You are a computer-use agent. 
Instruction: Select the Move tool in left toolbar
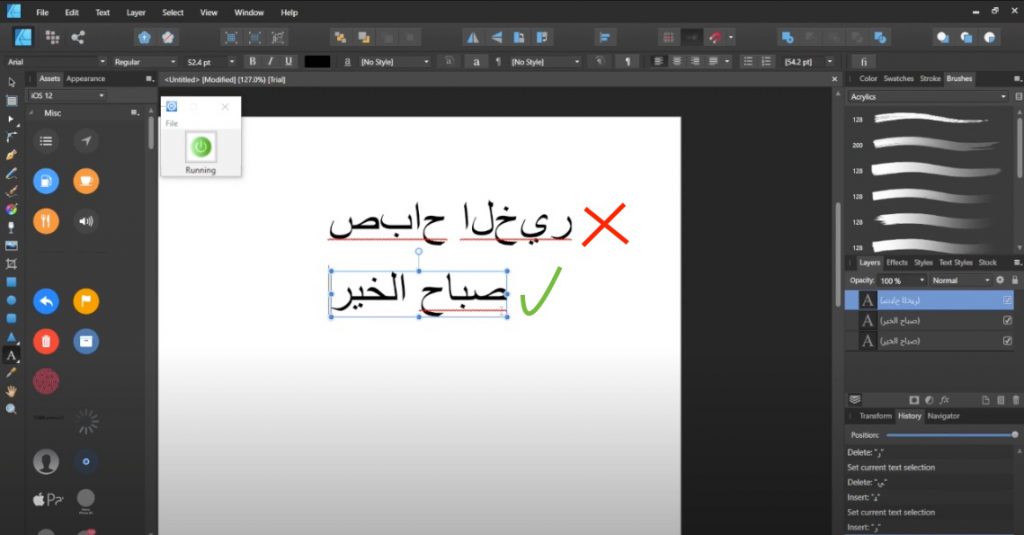[x=11, y=82]
